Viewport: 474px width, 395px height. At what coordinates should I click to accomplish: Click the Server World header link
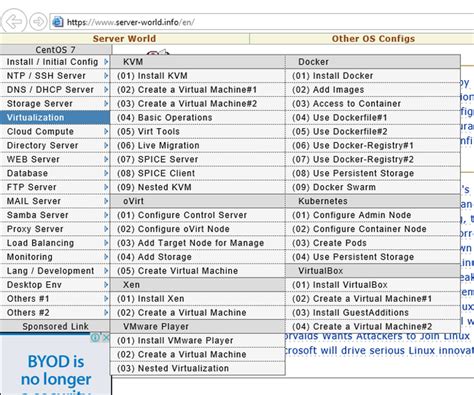click(x=124, y=39)
